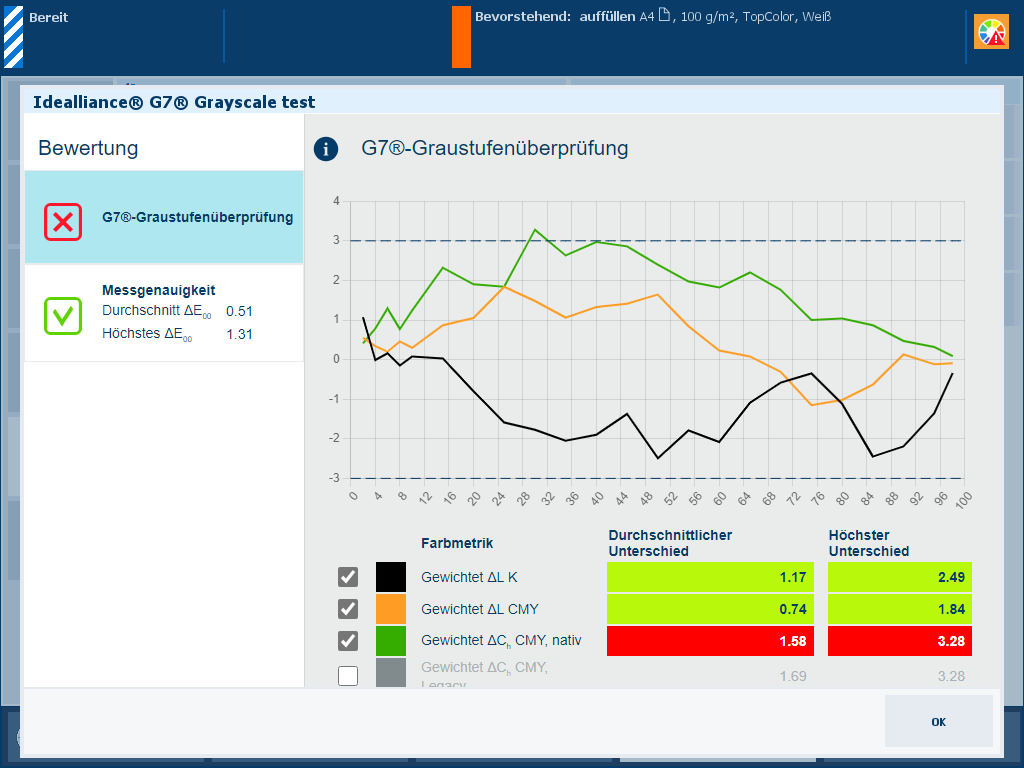Click the grayed-out 1.69 Legacy value
Screen dimensions: 1024x768
click(793, 676)
